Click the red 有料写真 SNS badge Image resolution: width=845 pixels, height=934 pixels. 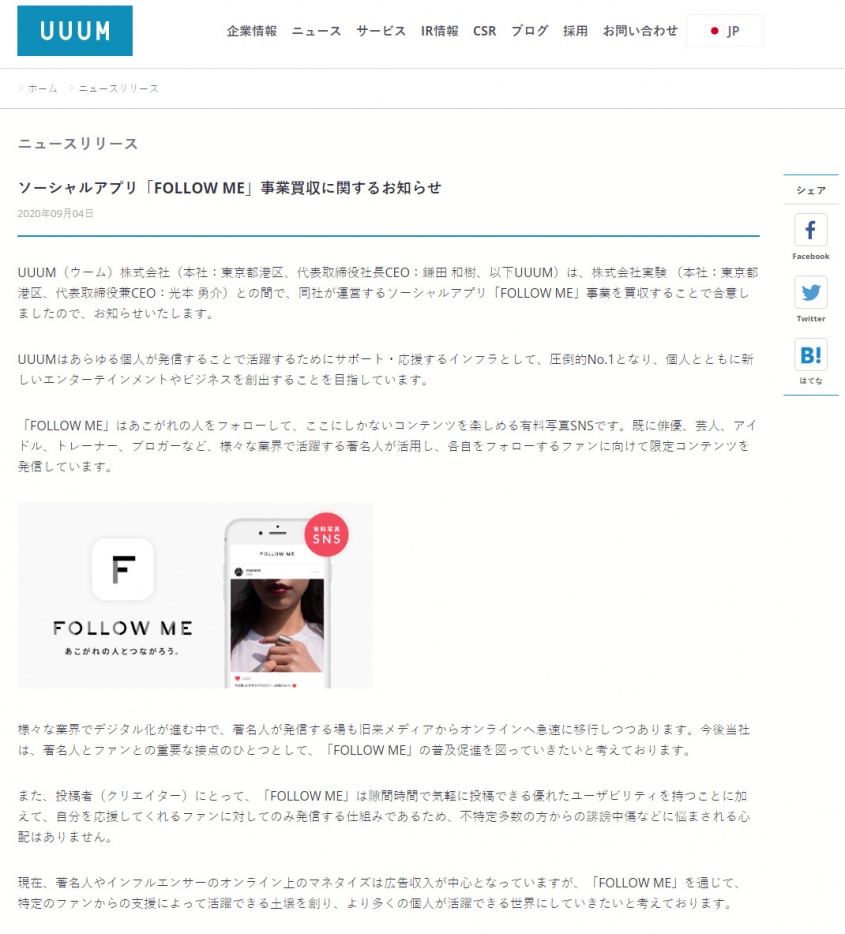pyautogui.click(x=326, y=534)
